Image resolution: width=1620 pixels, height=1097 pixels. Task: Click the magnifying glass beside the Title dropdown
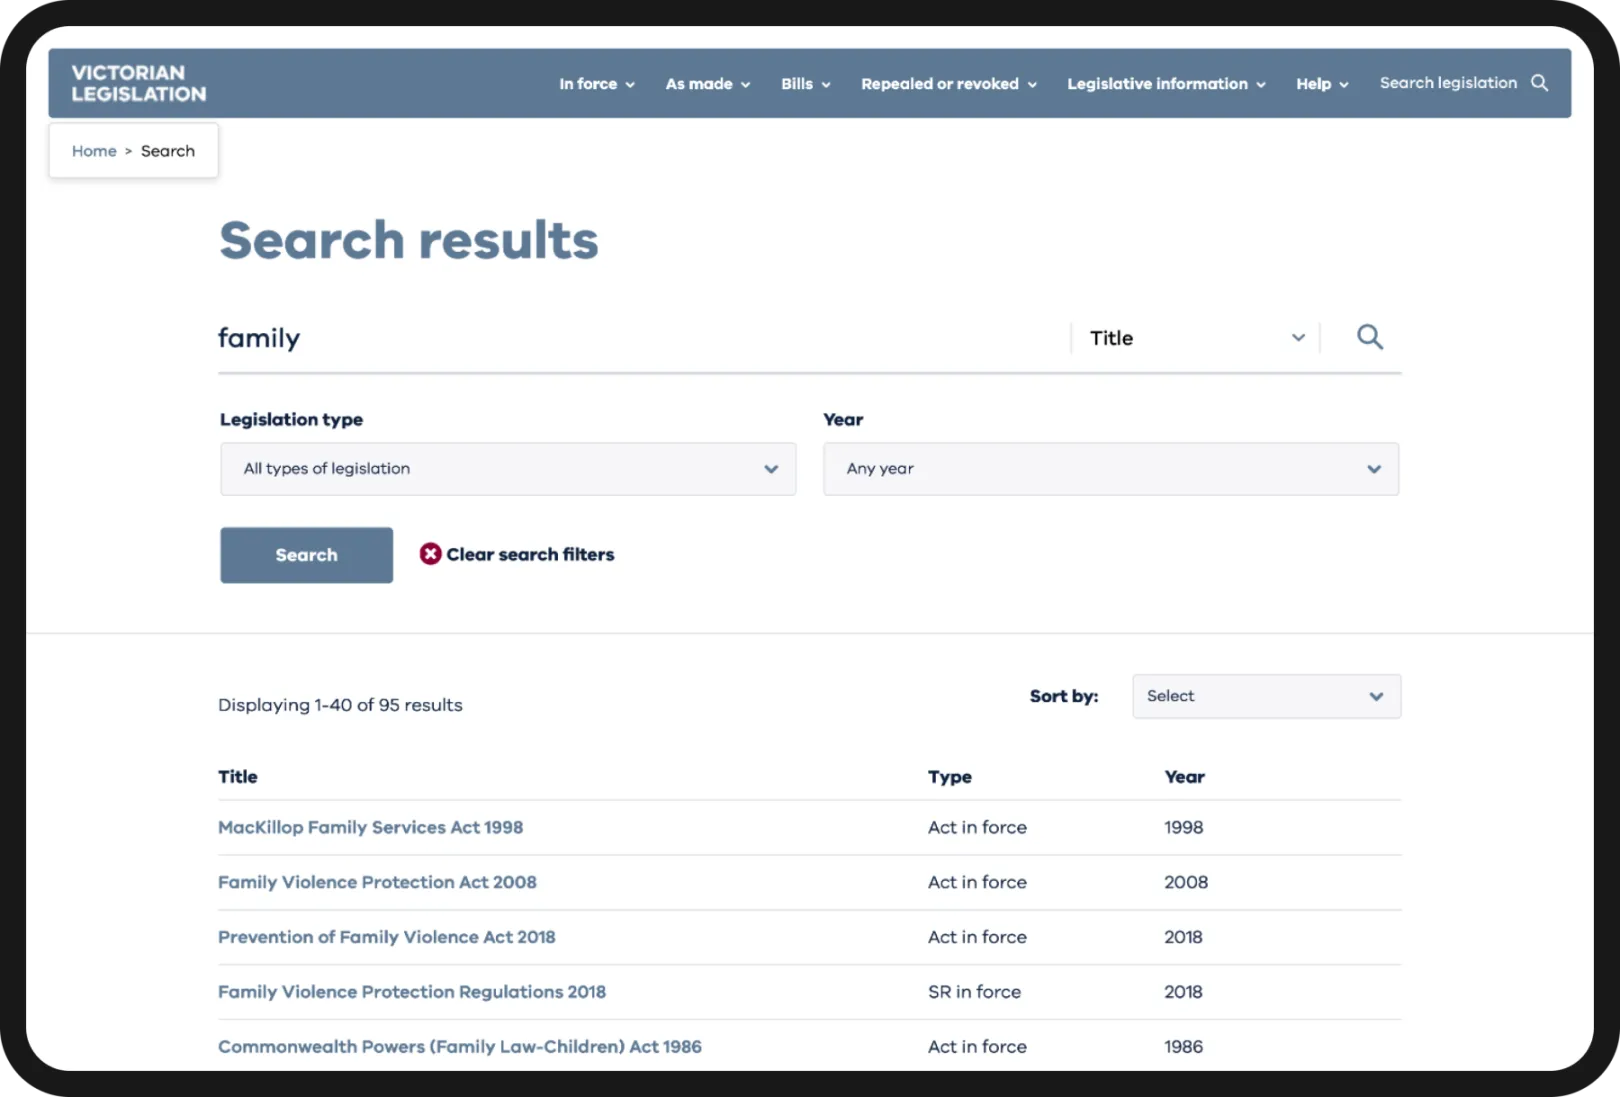1370,337
